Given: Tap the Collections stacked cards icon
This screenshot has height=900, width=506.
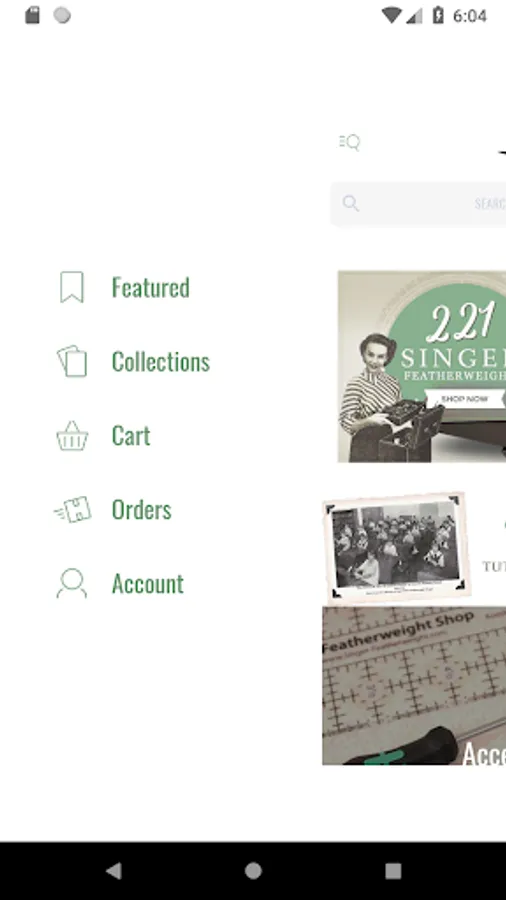Looking at the screenshot, I should coord(72,361).
